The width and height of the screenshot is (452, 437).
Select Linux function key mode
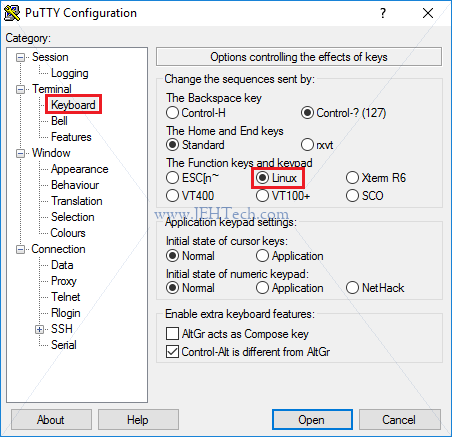(x=276, y=178)
